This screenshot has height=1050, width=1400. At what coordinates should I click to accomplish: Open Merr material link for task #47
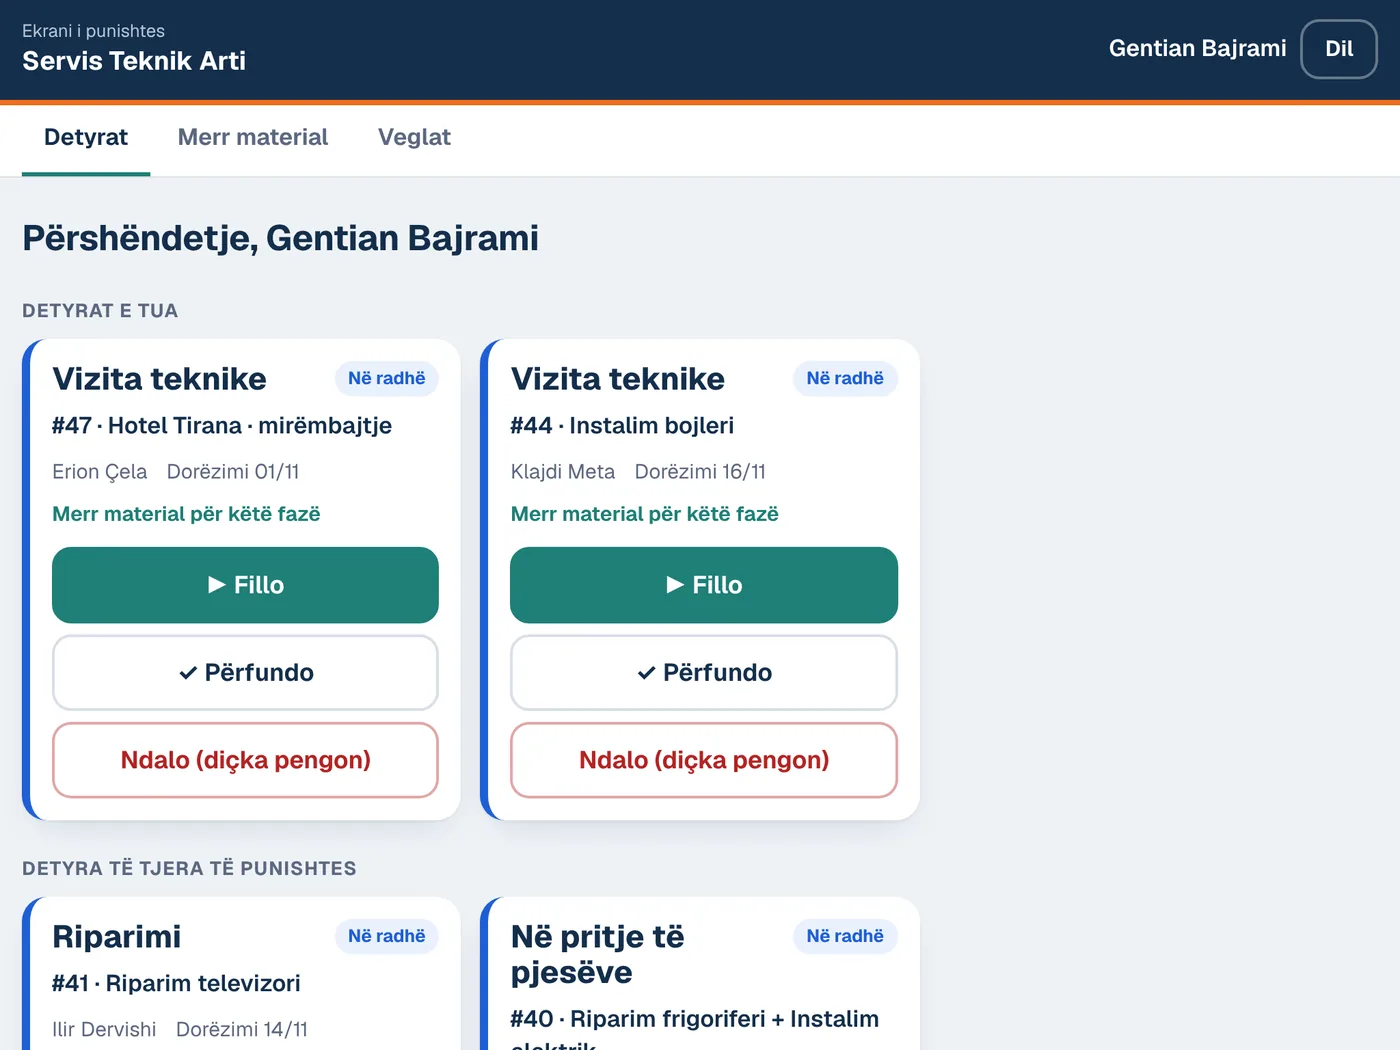[x=186, y=514]
